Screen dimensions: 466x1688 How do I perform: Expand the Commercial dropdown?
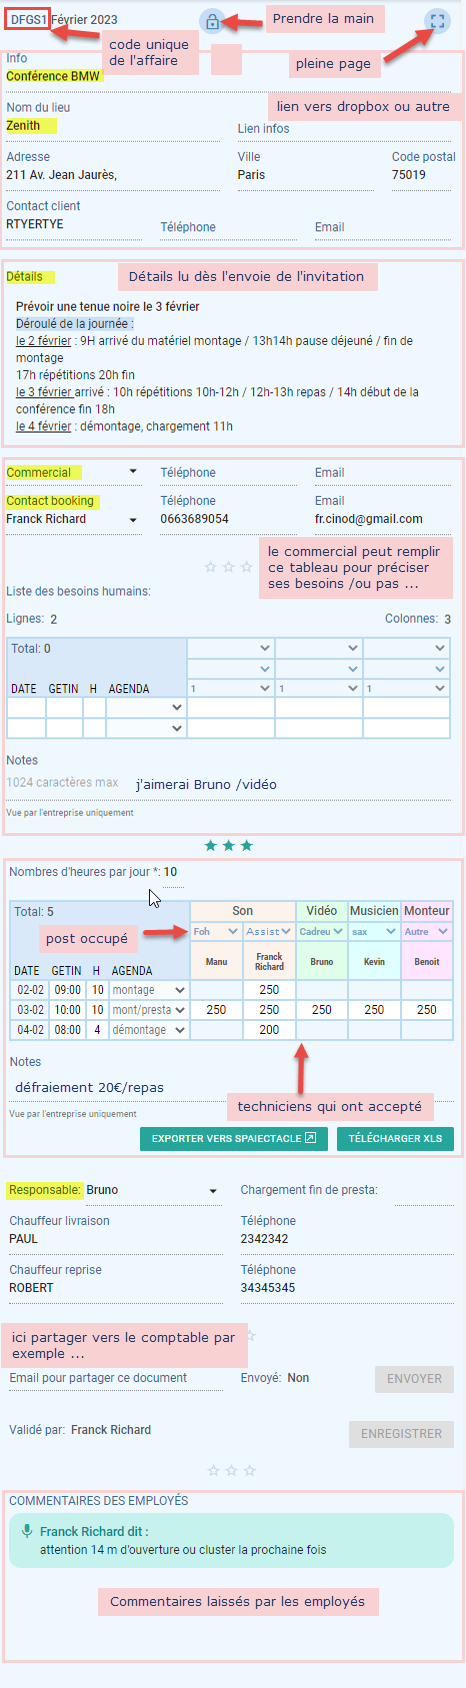tap(133, 472)
